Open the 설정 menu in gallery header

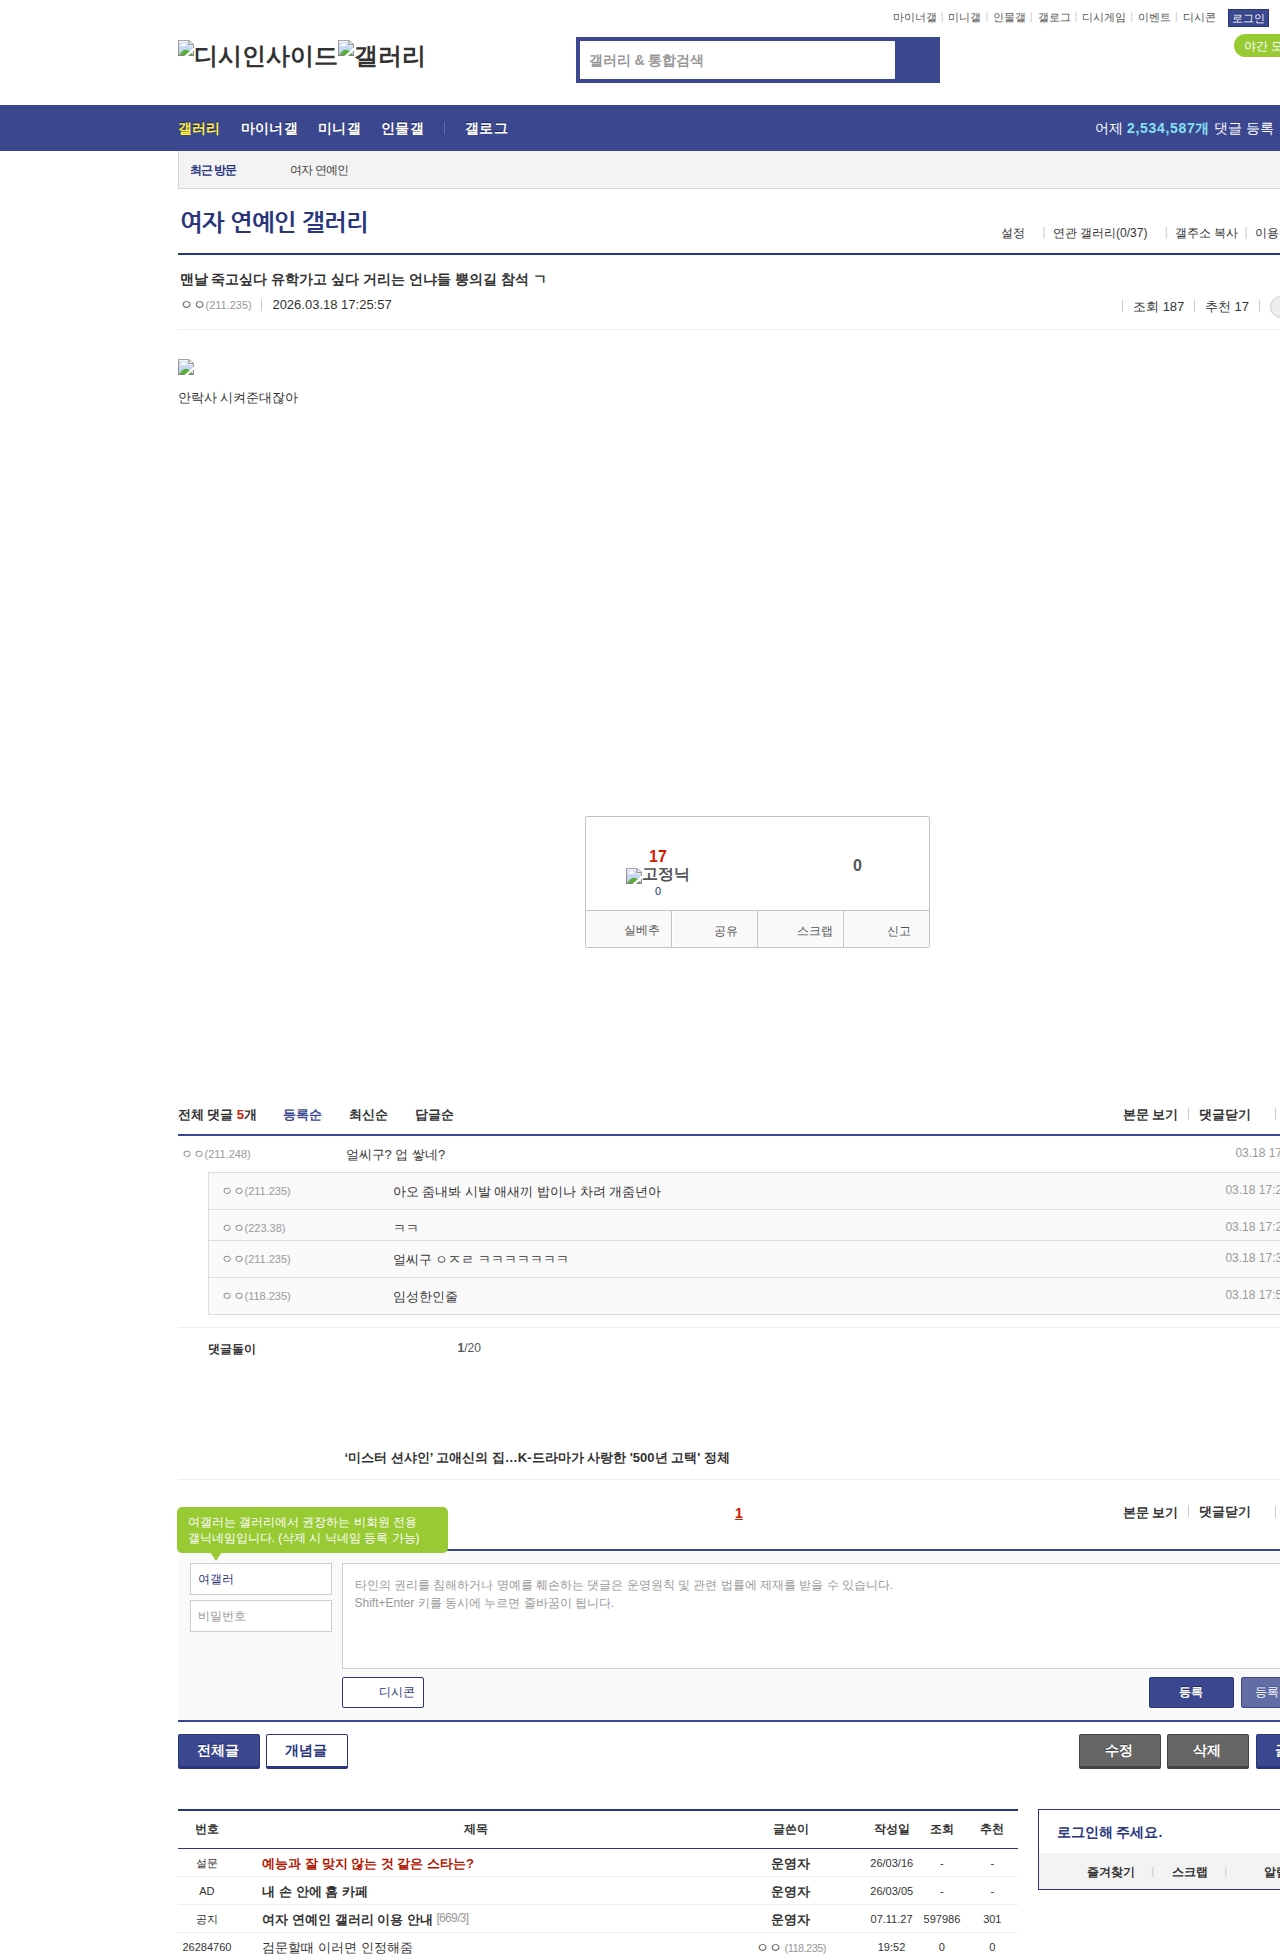(x=1013, y=233)
